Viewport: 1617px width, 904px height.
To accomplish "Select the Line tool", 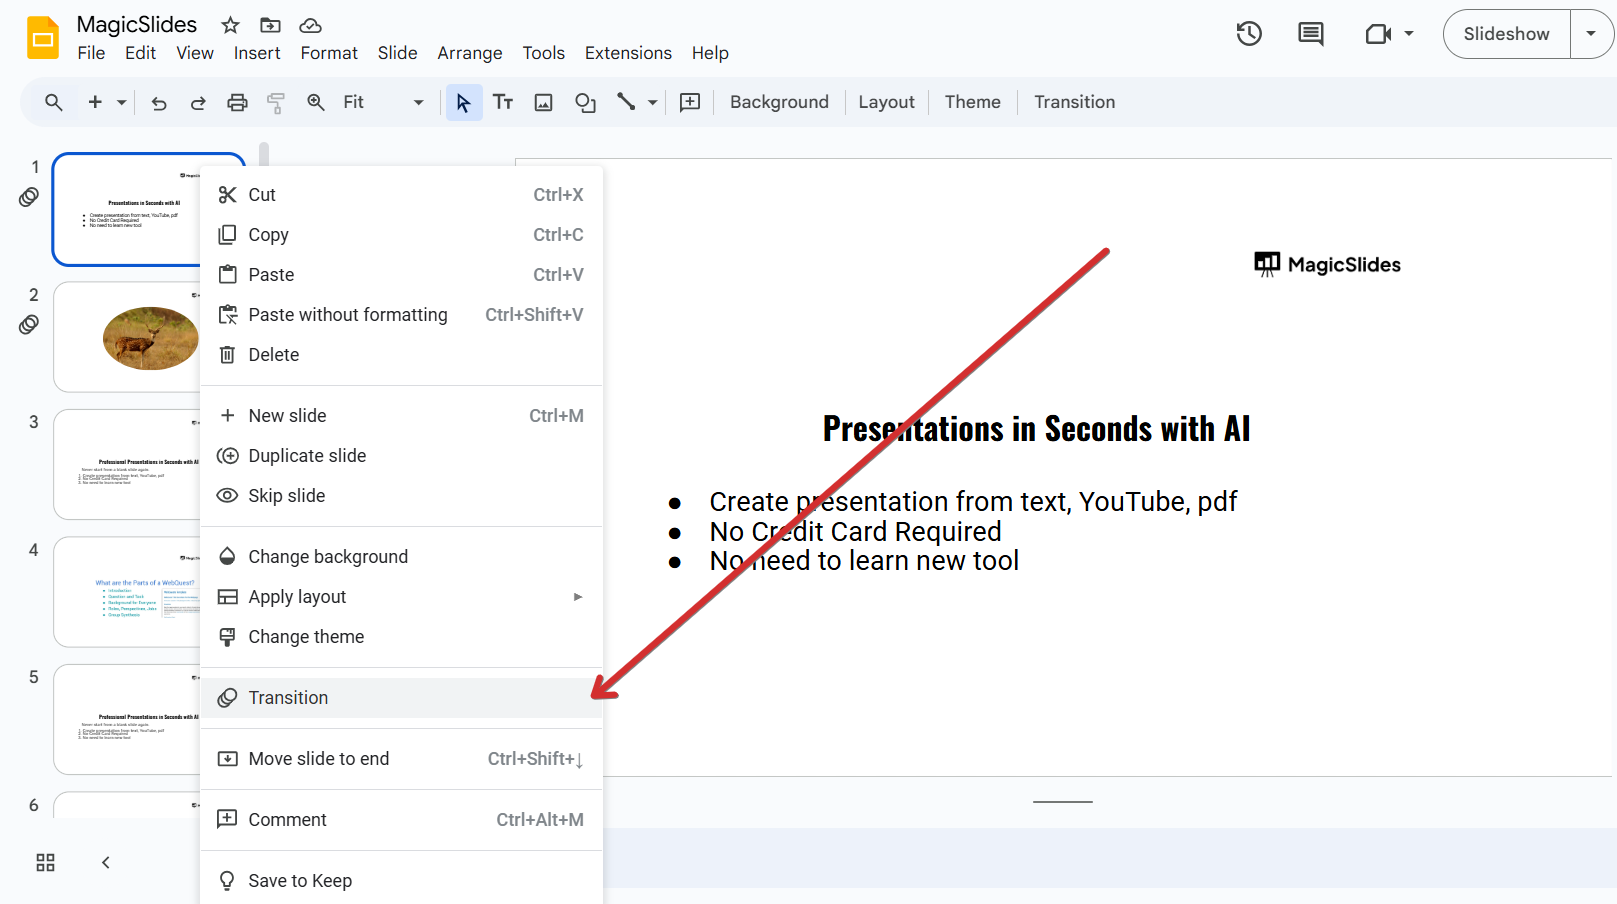I will click(626, 102).
